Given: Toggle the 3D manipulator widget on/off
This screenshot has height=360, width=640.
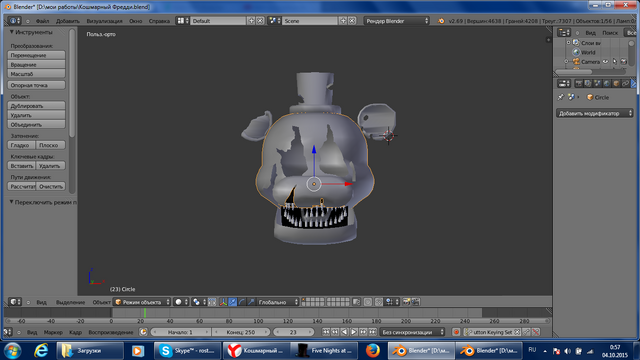Looking at the screenshot, I should (223, 302).
